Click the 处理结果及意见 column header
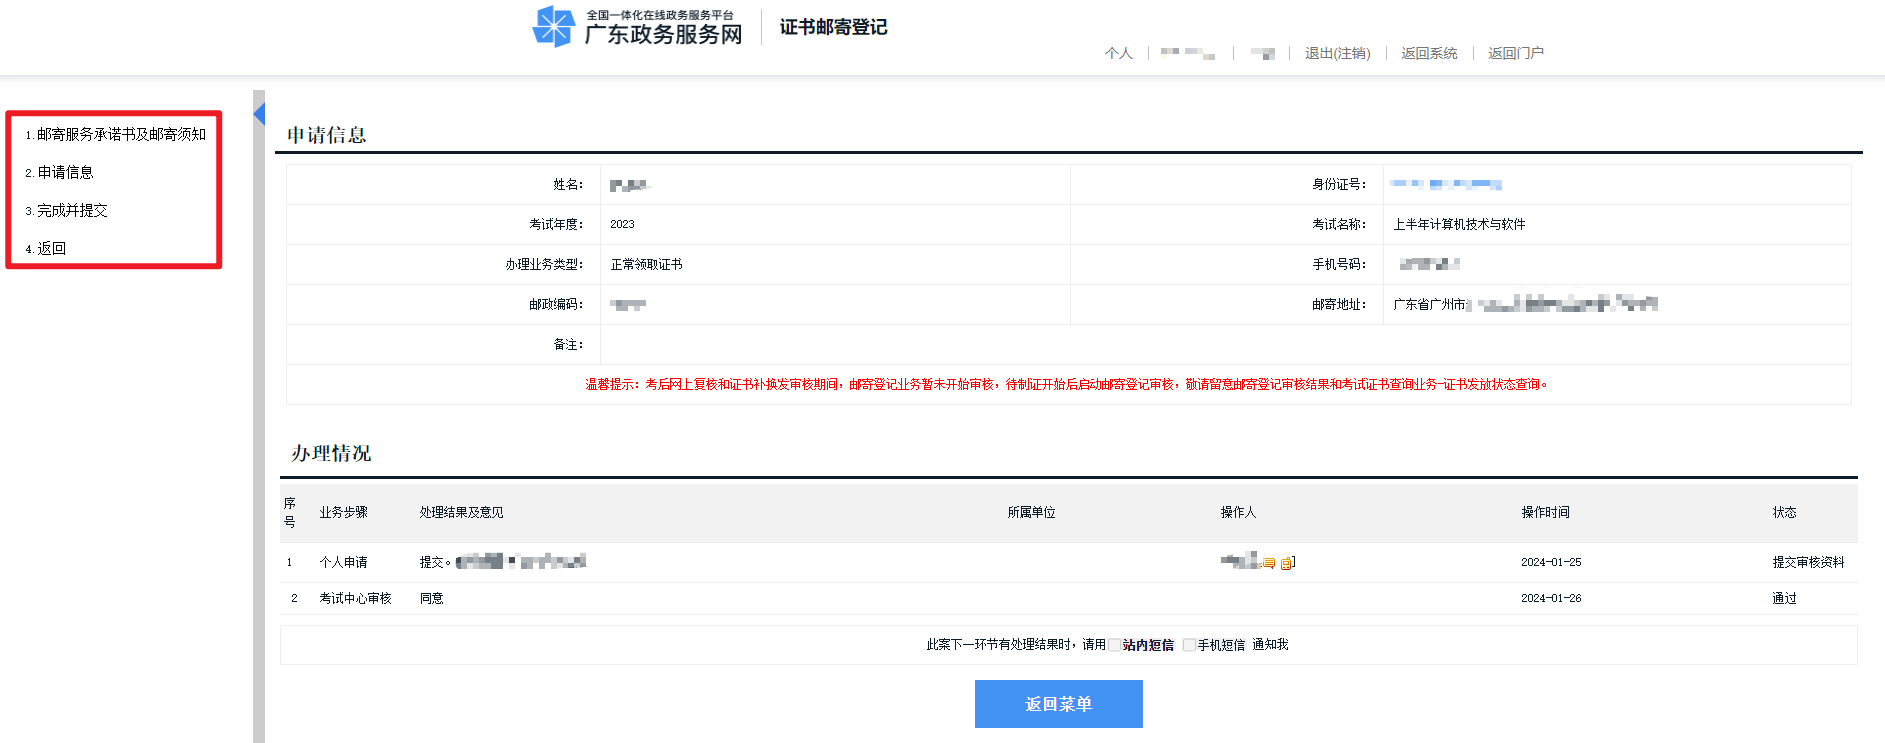 click(461, 512)
